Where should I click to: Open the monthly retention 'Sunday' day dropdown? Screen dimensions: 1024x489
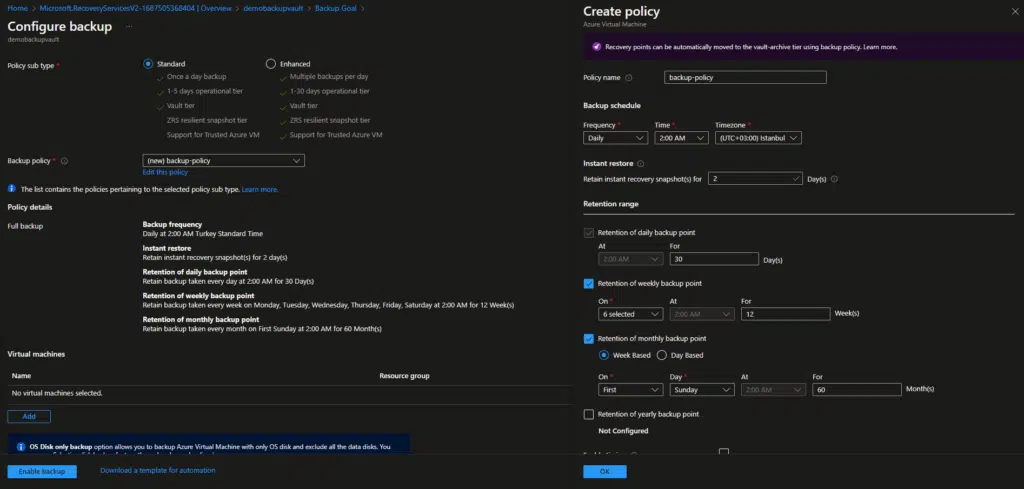click(x=702, y=390)
